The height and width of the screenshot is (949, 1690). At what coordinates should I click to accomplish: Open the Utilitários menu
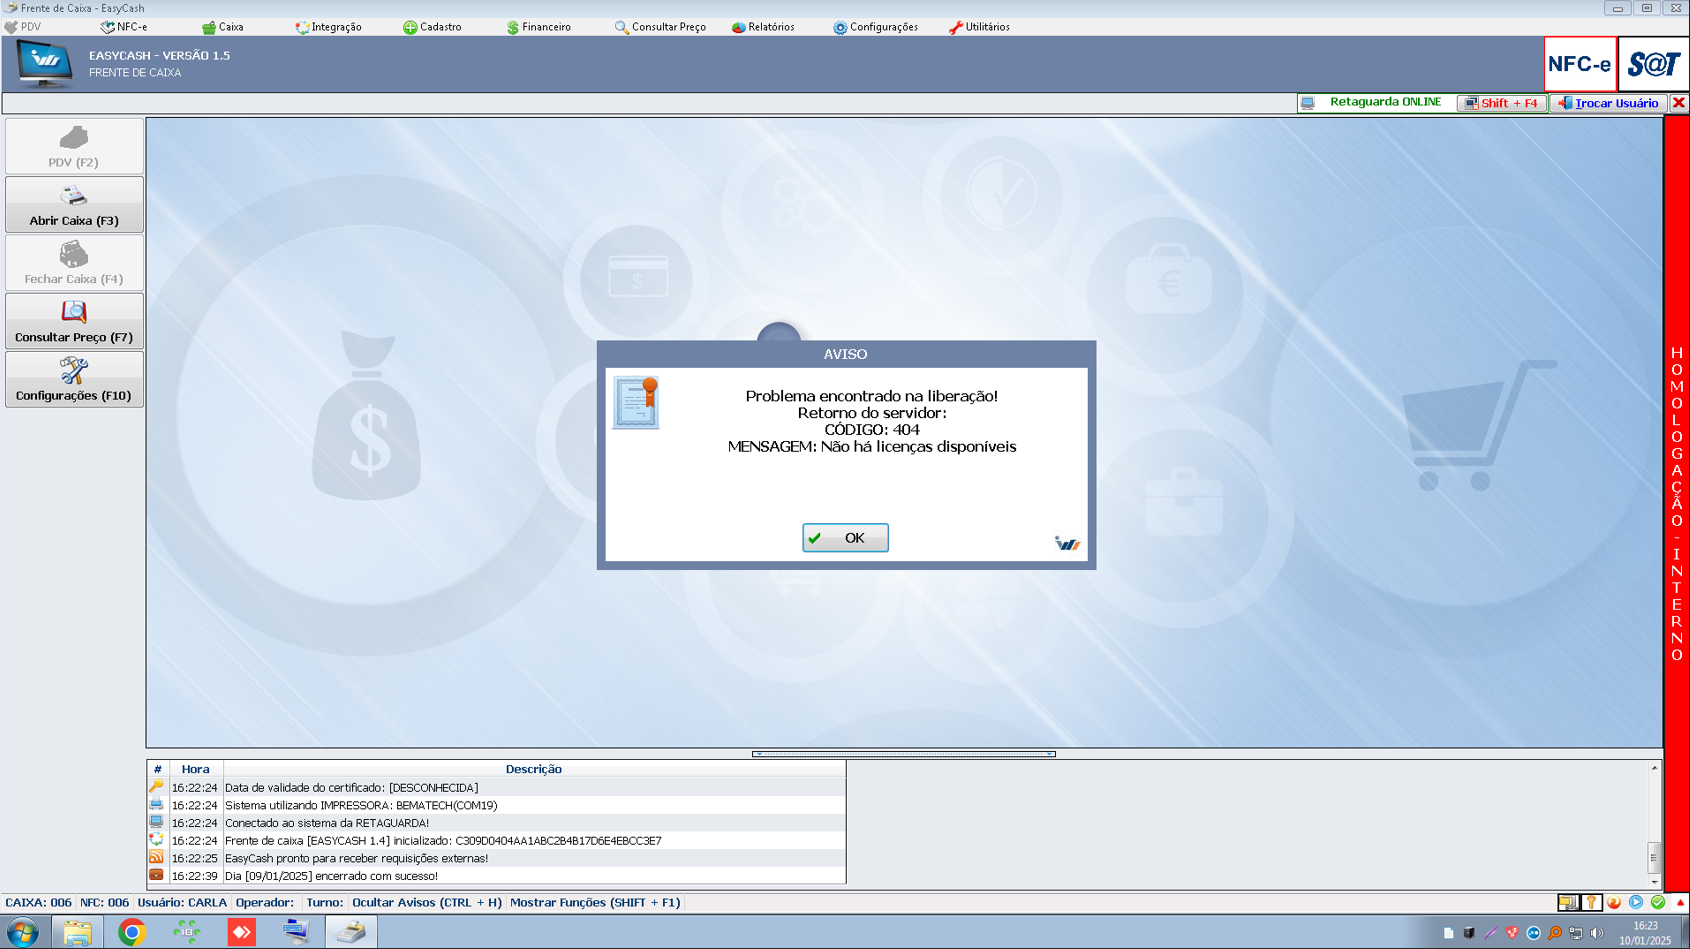coord(979,27)
